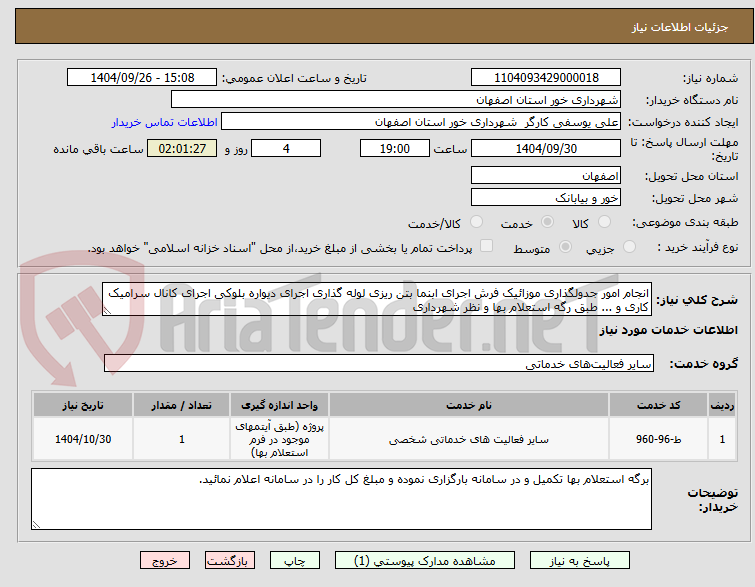755x587 pixels.
Task: Click the نام خدمت column header
Action: (469, 405)
